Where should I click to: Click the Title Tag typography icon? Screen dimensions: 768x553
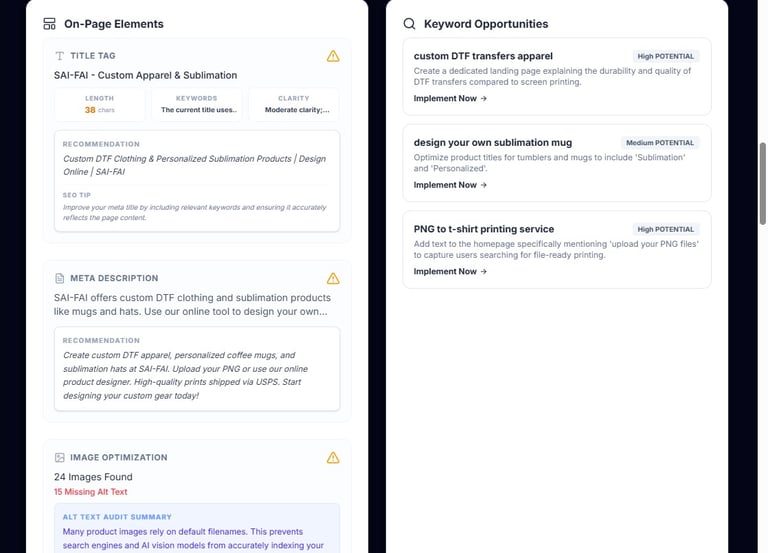pos(60,56)
